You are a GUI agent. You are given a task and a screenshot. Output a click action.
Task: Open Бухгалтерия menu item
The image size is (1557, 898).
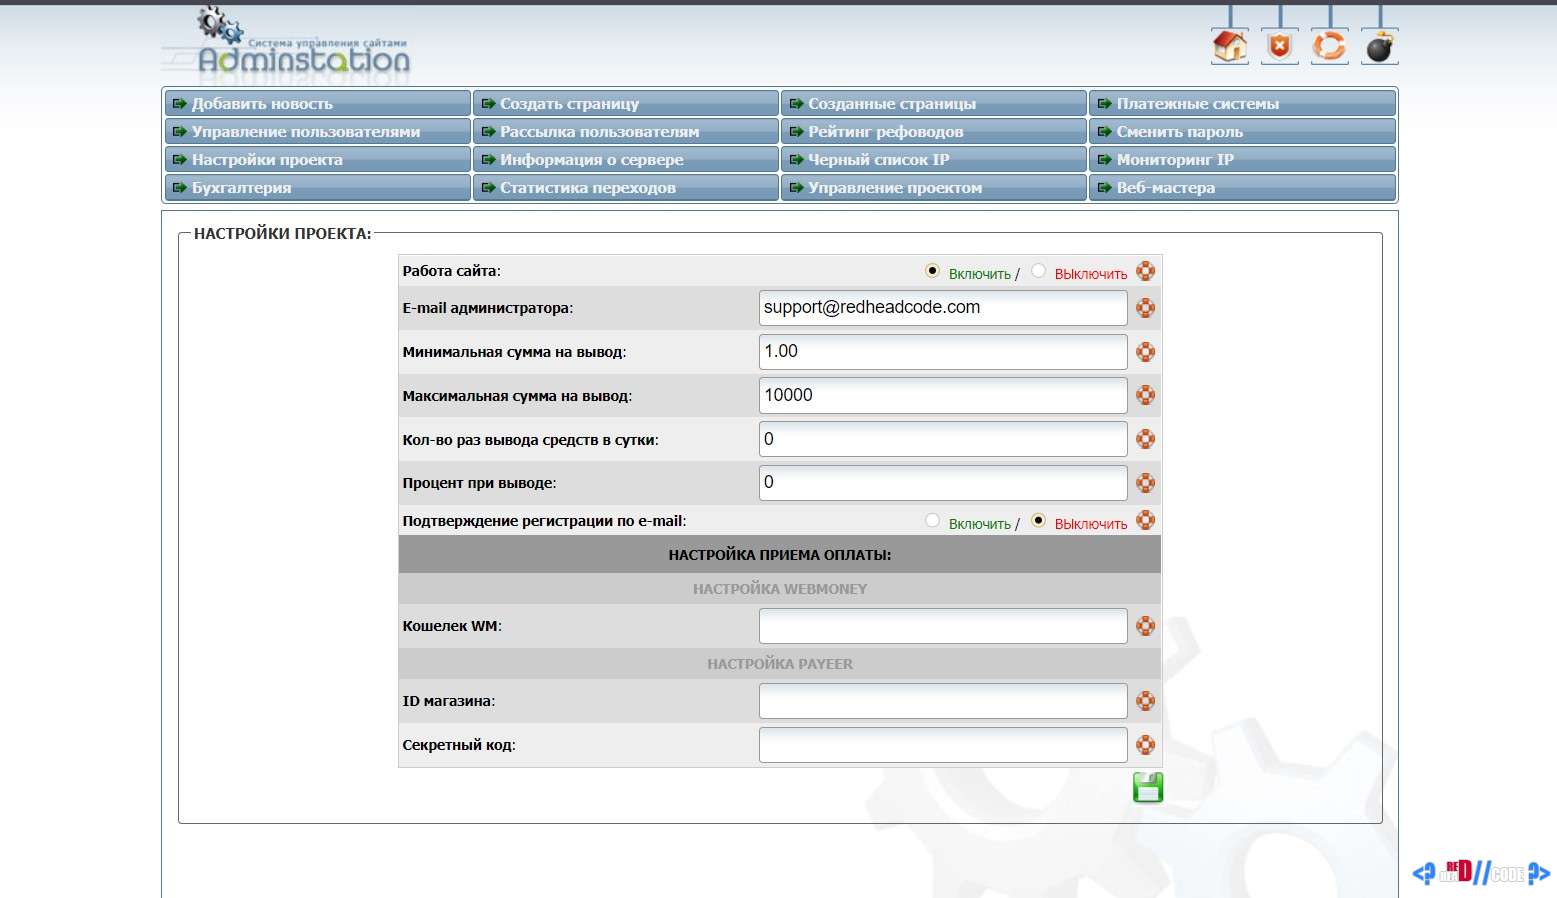317,187
